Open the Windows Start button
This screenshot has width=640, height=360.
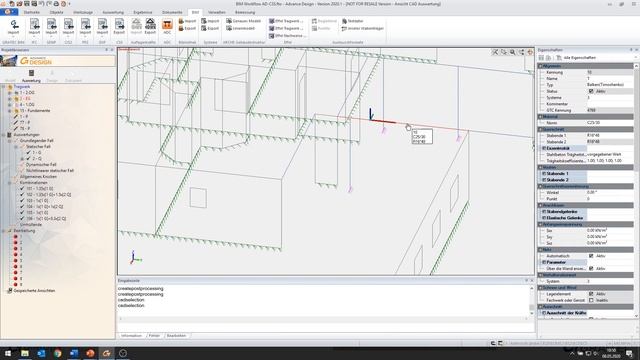(8, 353)
